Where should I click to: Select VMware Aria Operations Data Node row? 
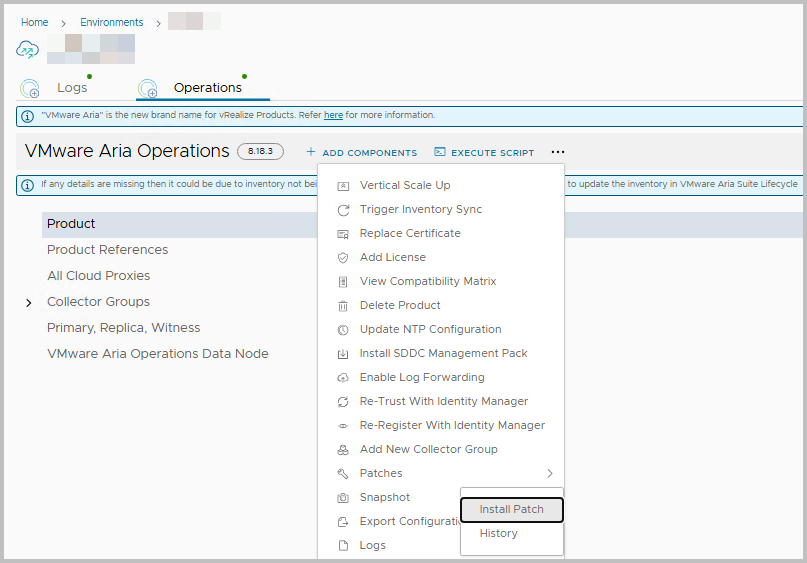tap(157, 354)
